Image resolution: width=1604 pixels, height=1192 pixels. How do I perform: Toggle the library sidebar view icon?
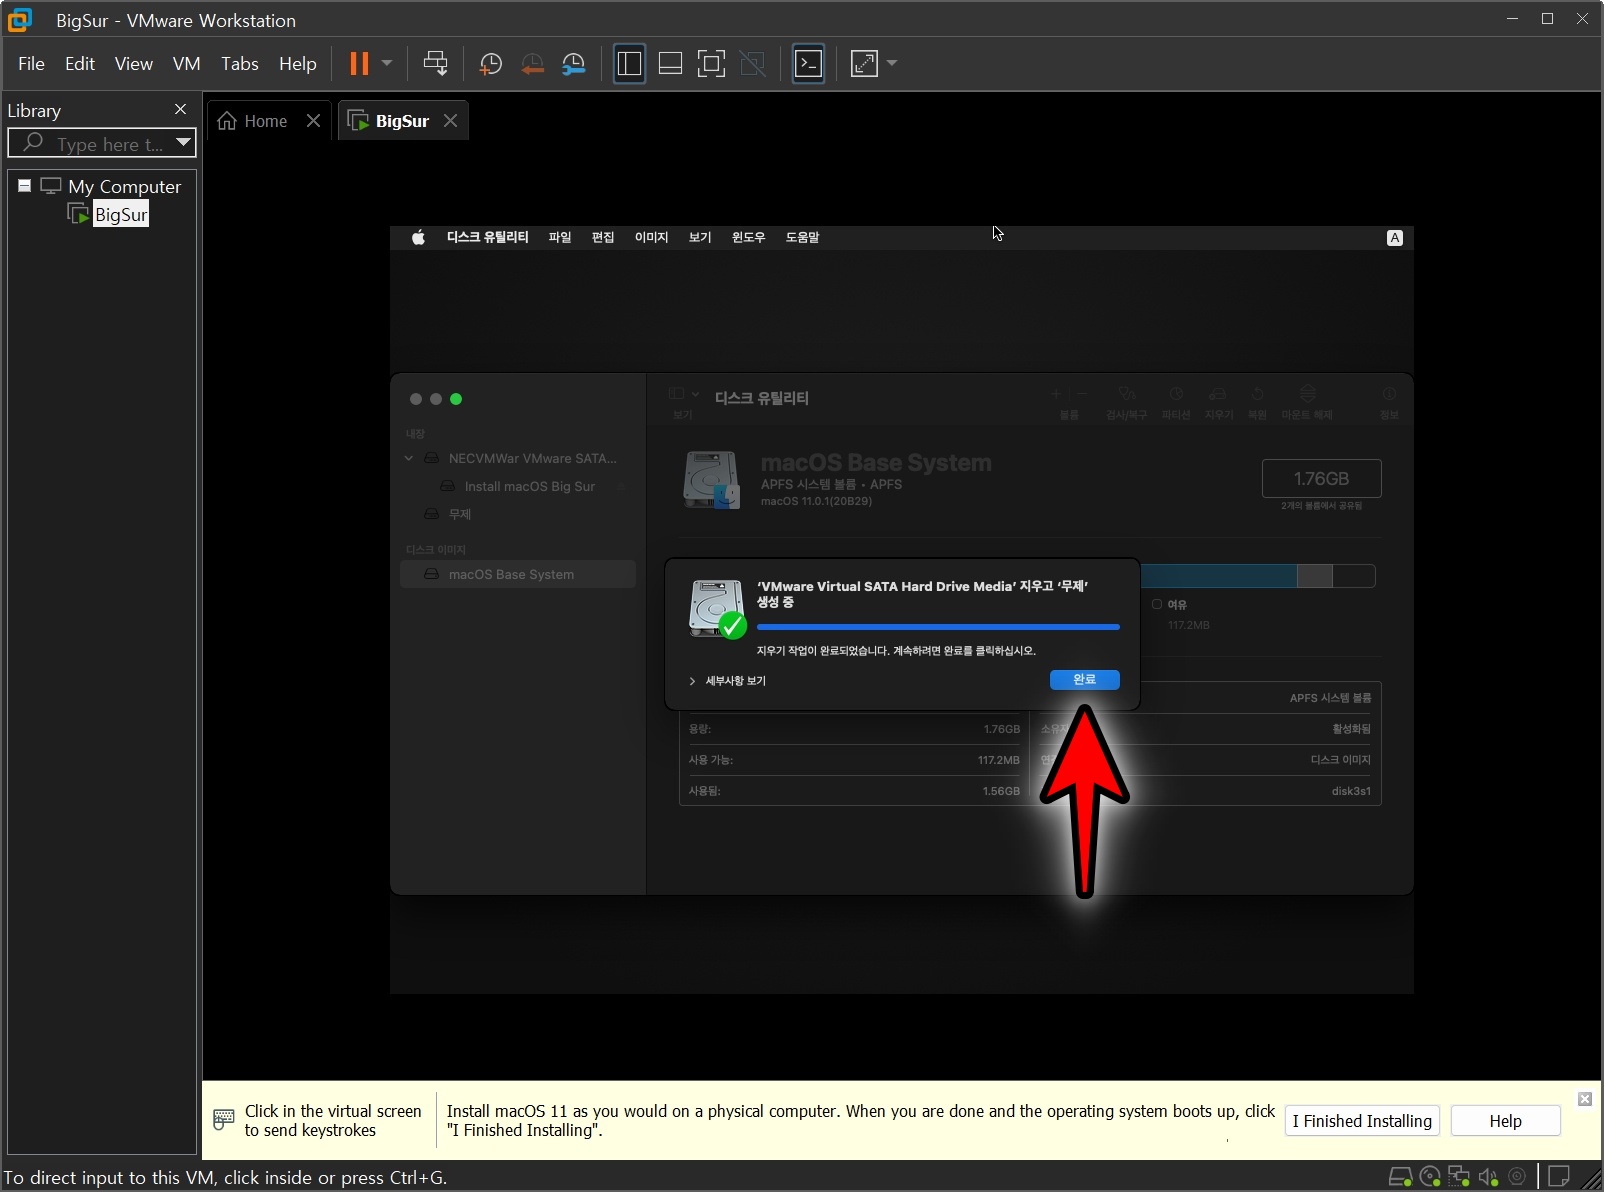point(629,64)
